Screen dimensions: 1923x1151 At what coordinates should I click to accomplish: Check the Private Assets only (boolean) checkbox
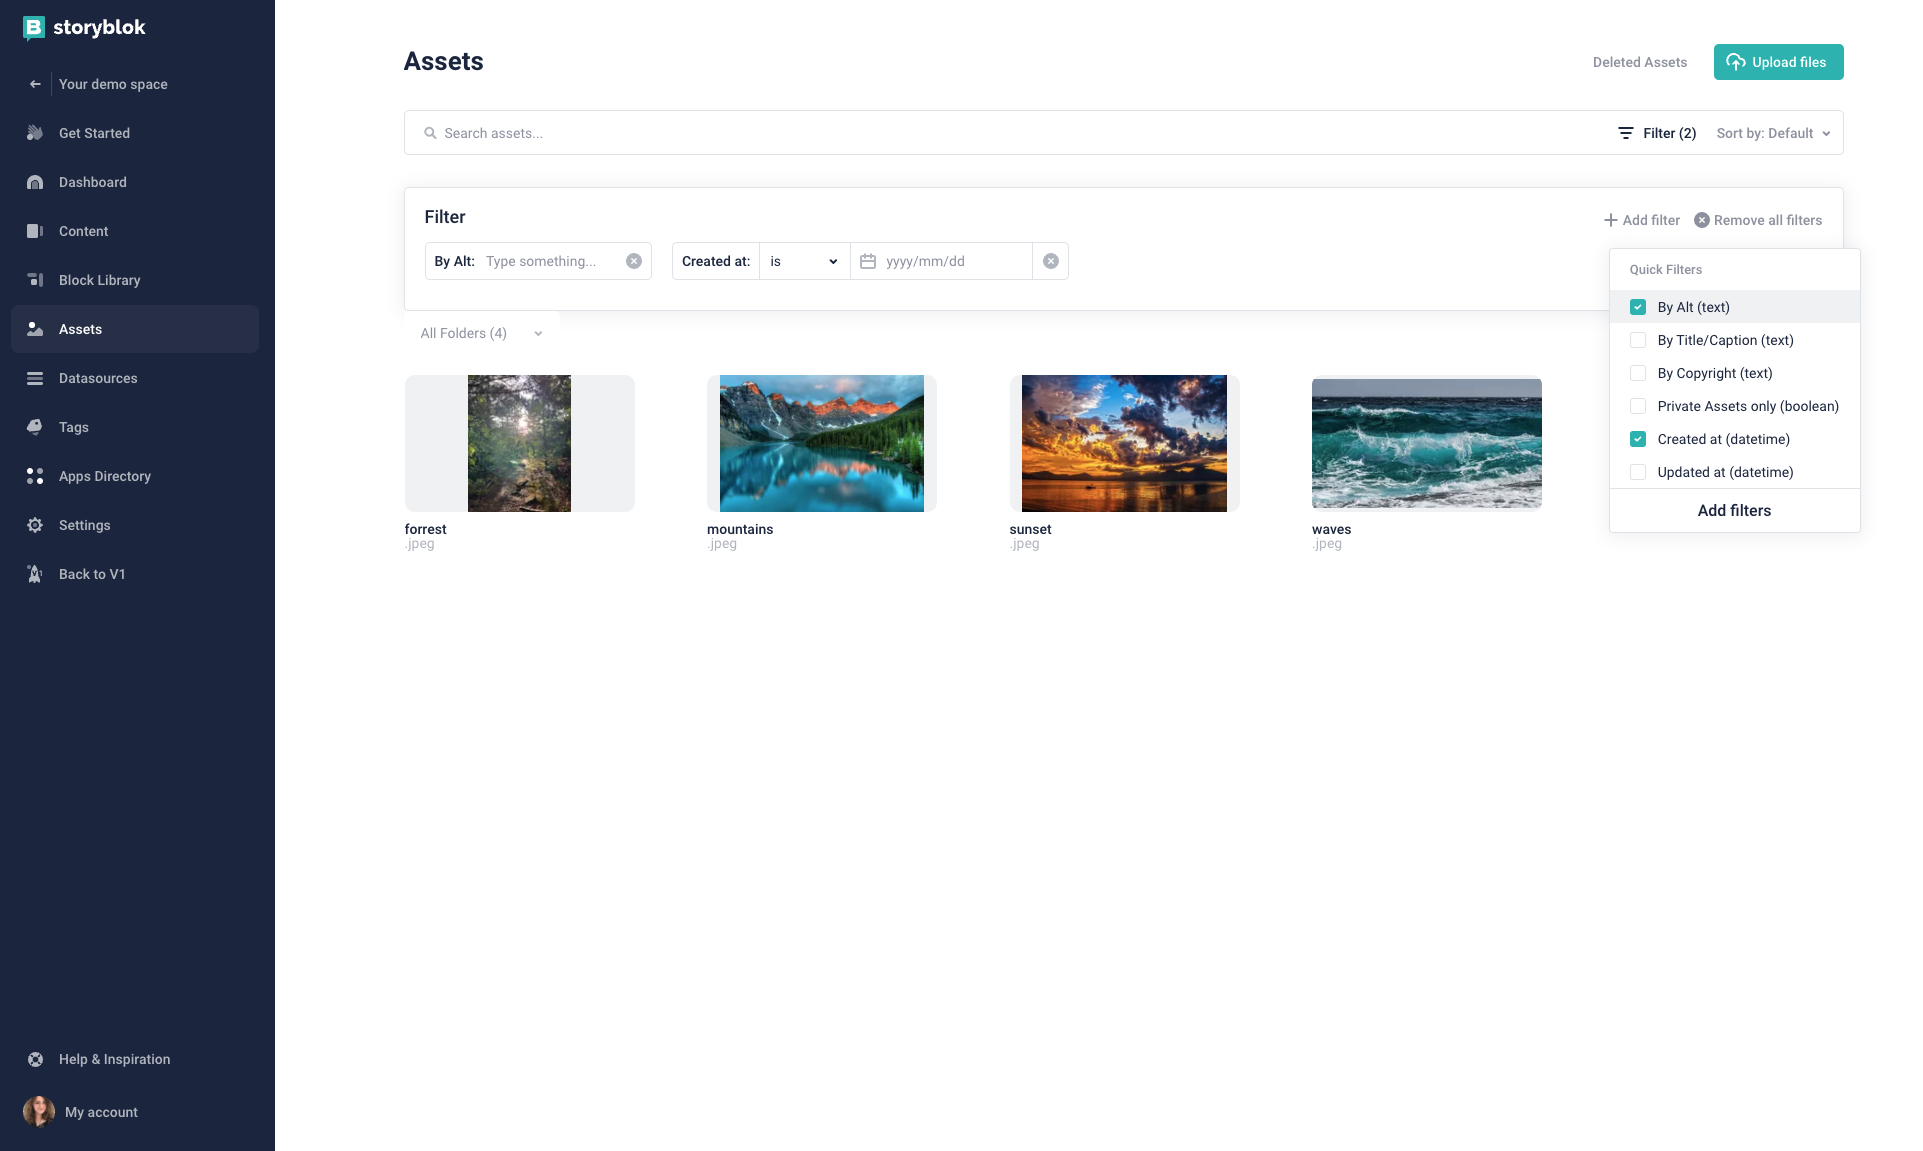point(1638,406)
